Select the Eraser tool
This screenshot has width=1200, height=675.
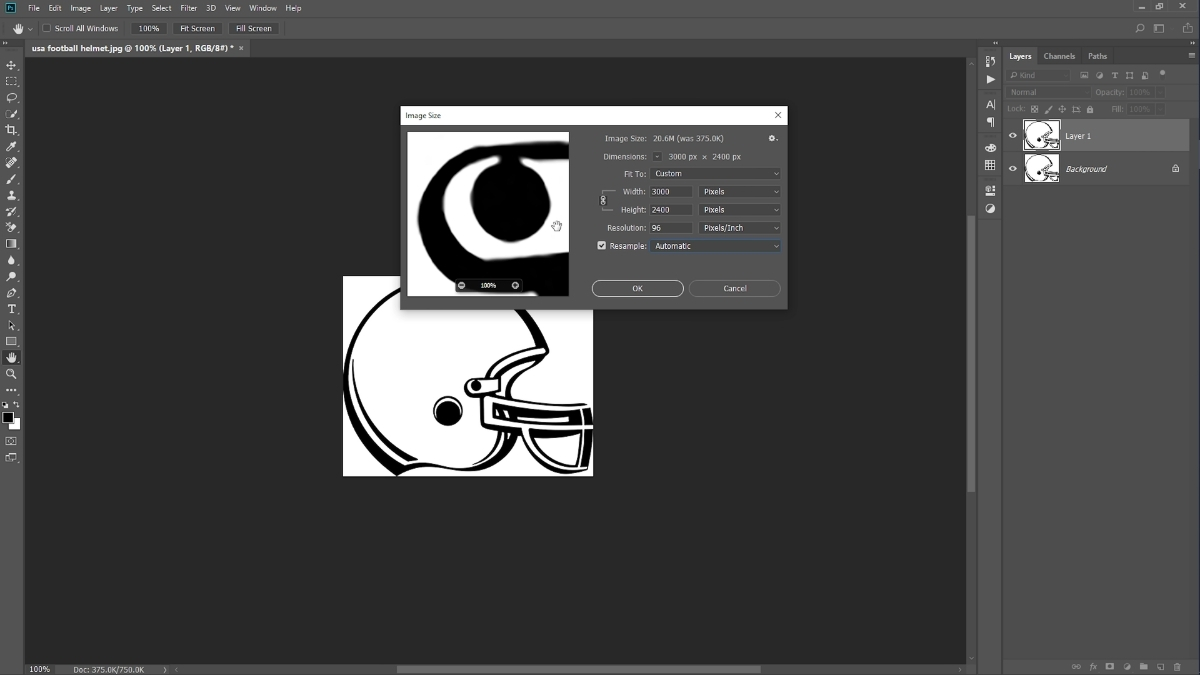11,227
